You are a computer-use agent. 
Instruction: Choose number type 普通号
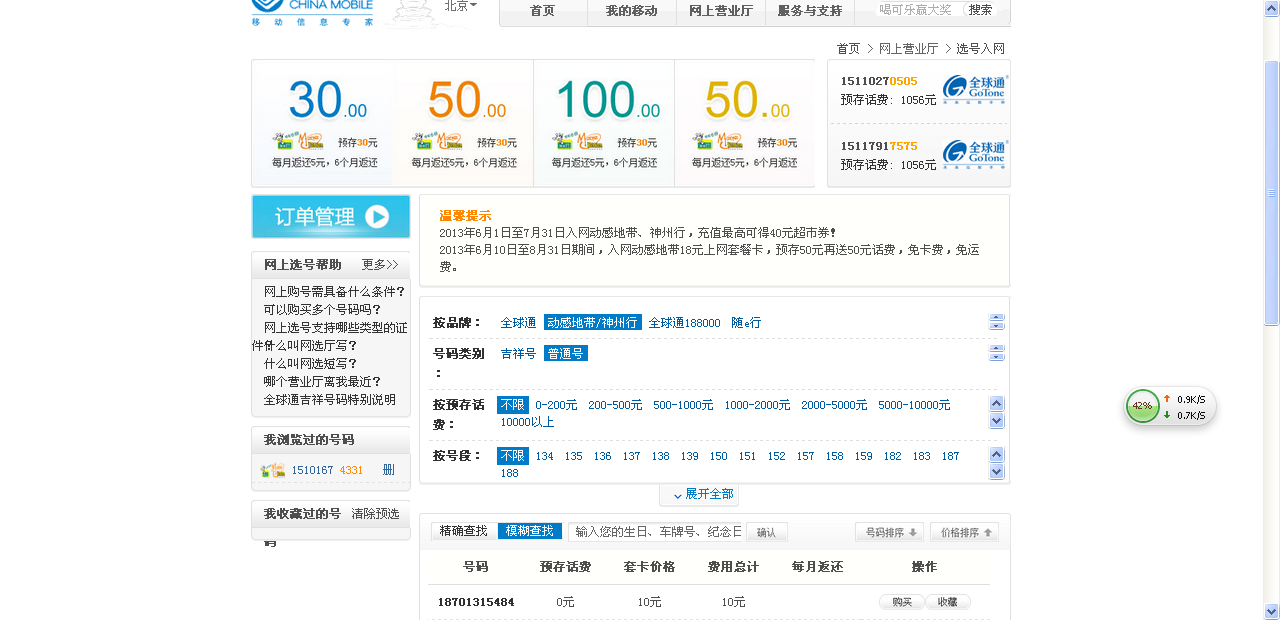click(x=566, y=354)
